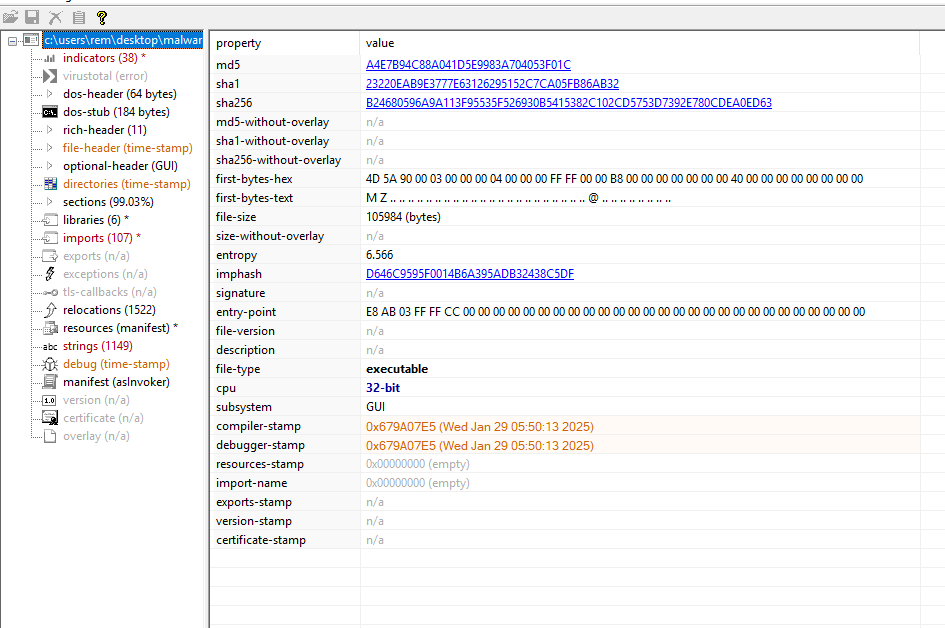This screenshot has width=945, height=628.
Task: Collapse the root file tree node
Action: pyautogui.click(x=12, y=40)
